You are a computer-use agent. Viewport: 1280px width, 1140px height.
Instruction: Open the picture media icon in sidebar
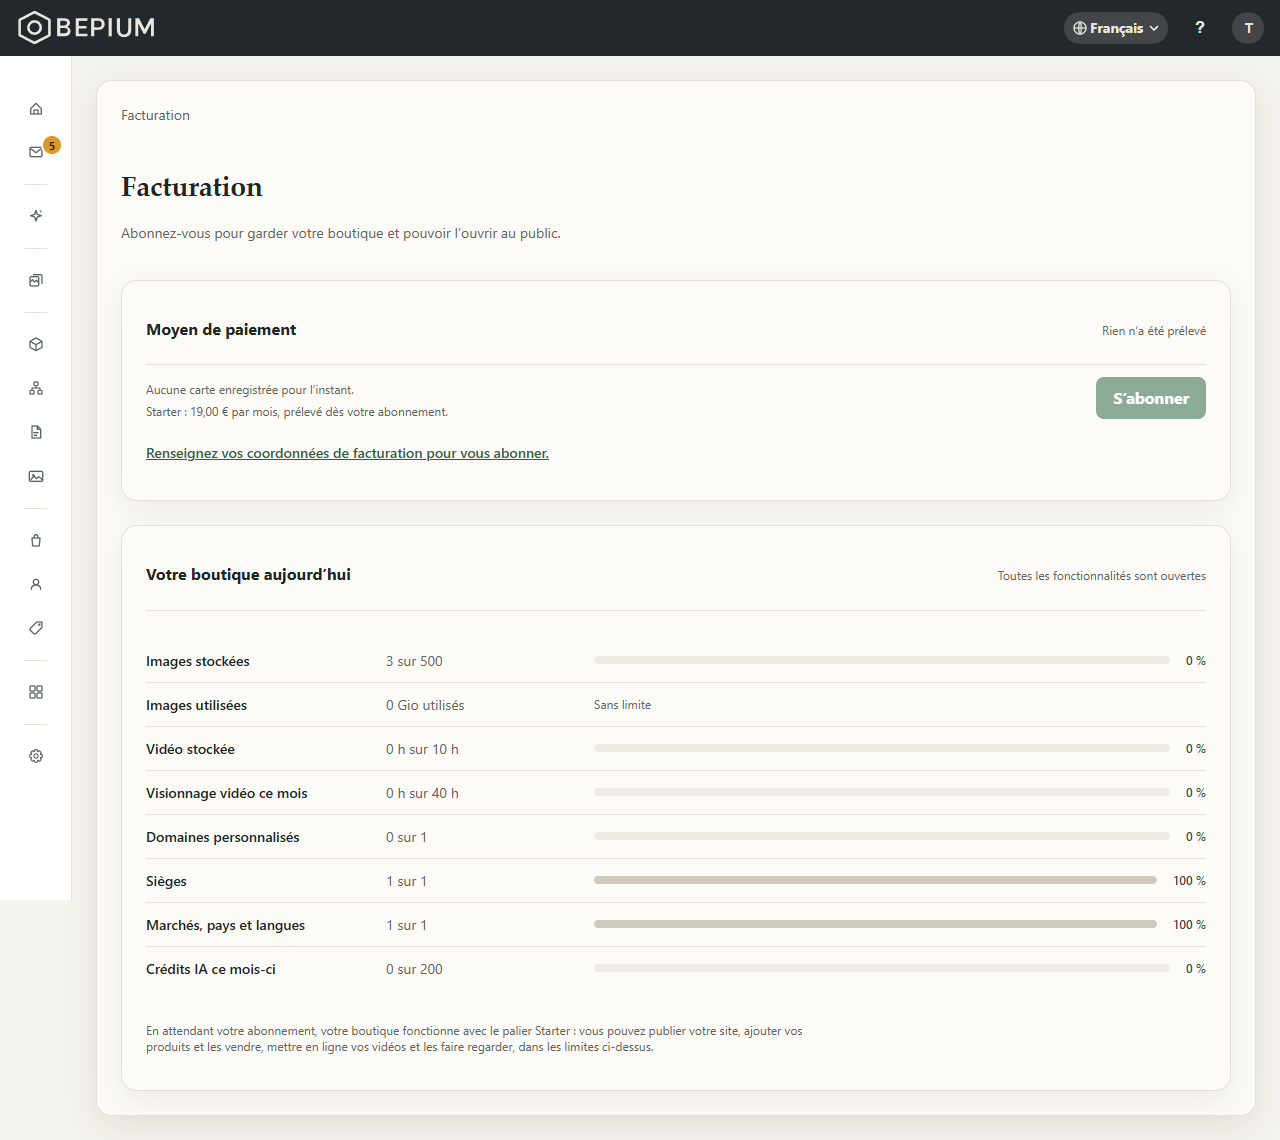(36, 476)
